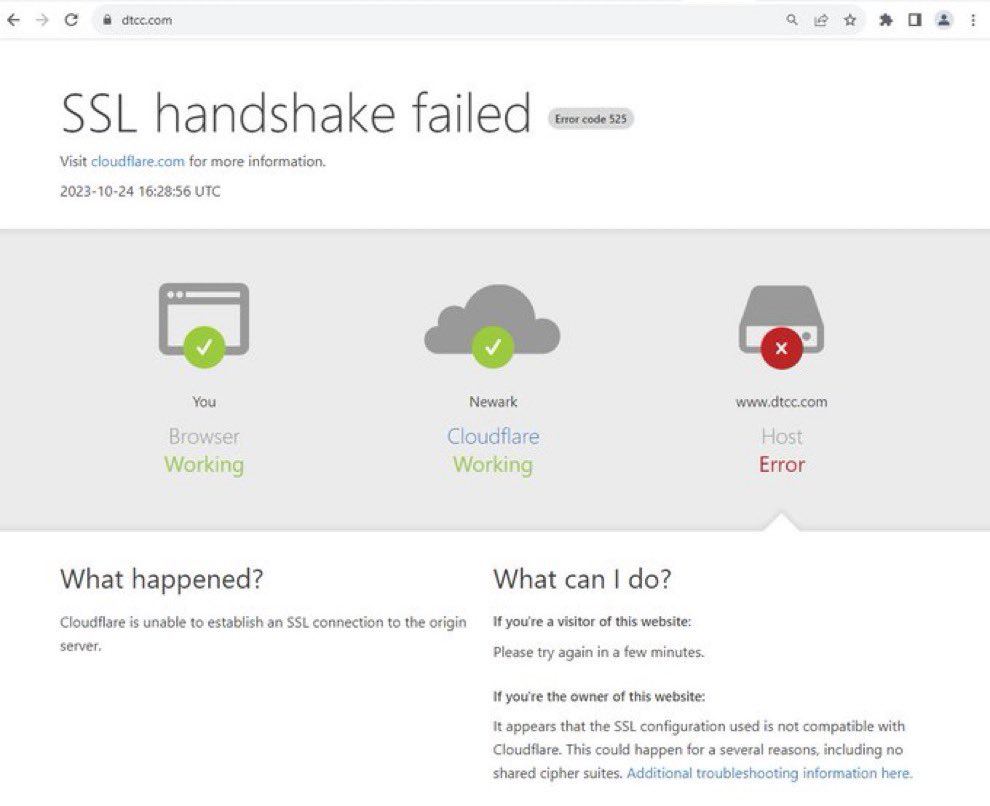Click the browser back arrow

coord(13,20)
